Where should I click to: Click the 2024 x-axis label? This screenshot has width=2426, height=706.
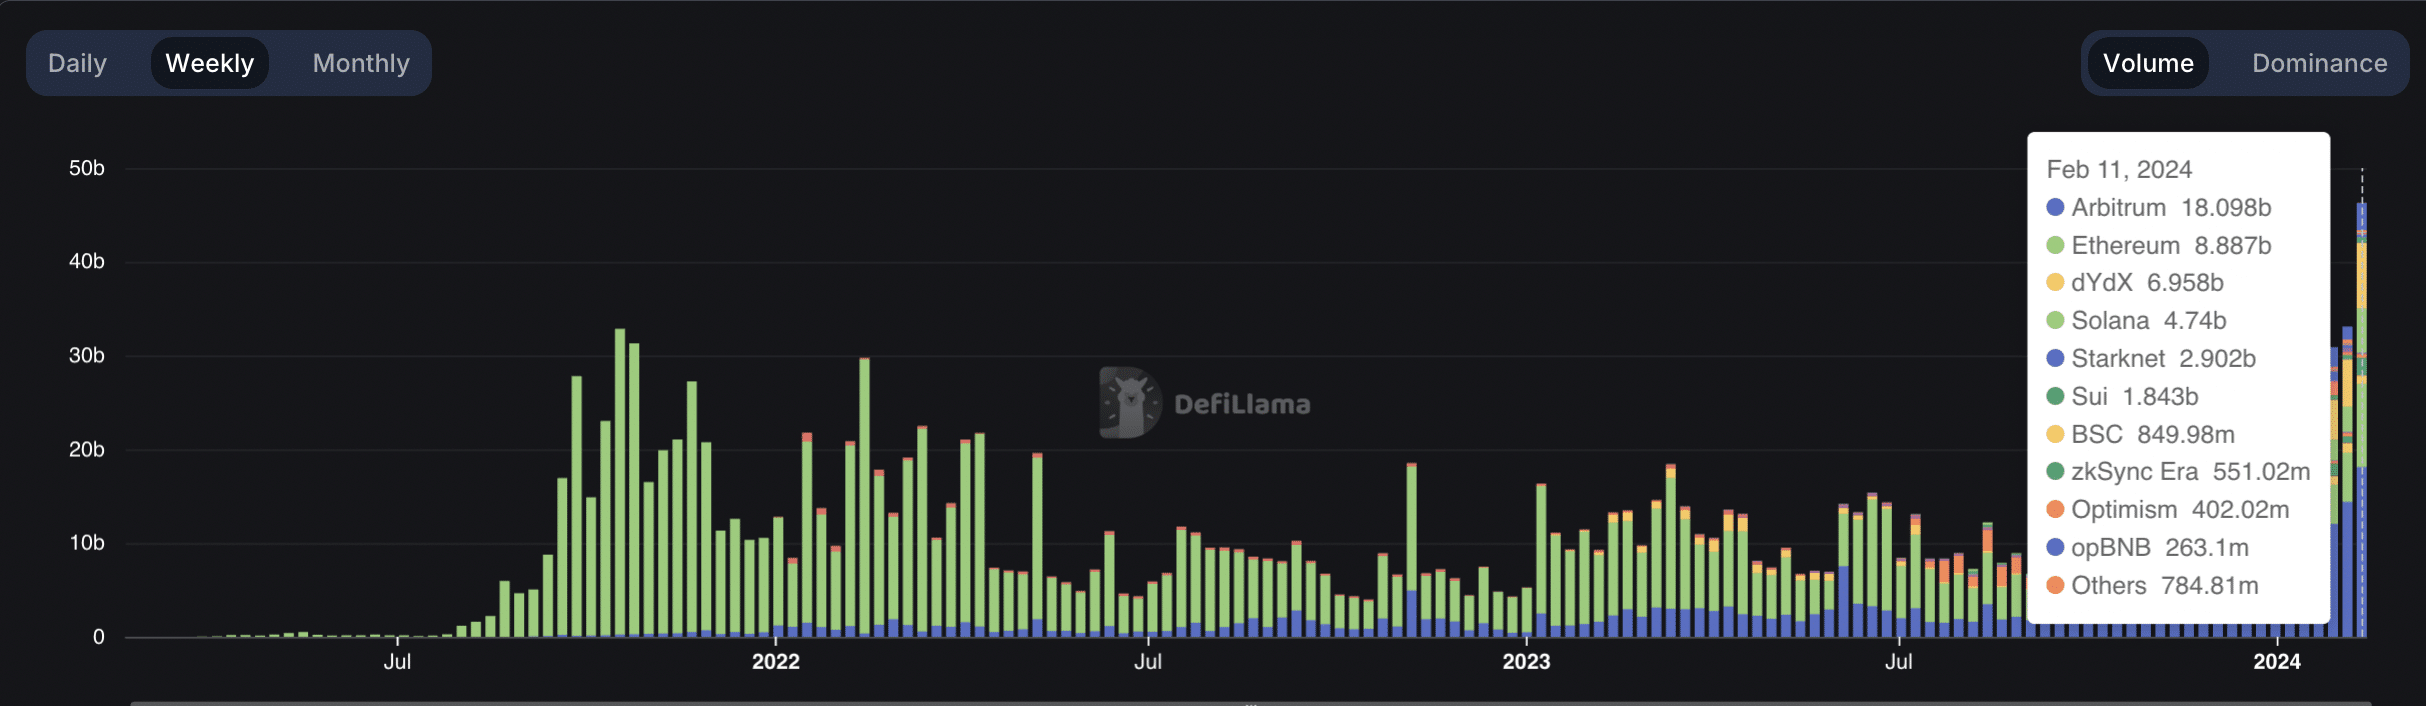[x=2277, y=661]
